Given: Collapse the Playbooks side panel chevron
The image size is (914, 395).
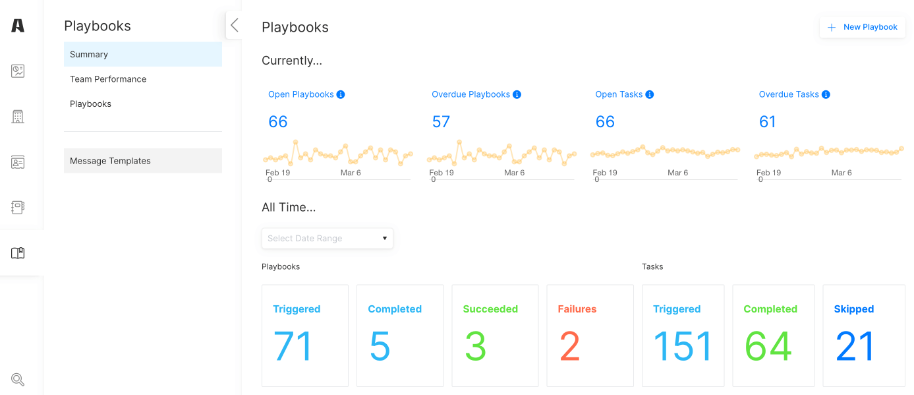Looking at the screenshot, I should pyautogui.click(x=234, y=25).
